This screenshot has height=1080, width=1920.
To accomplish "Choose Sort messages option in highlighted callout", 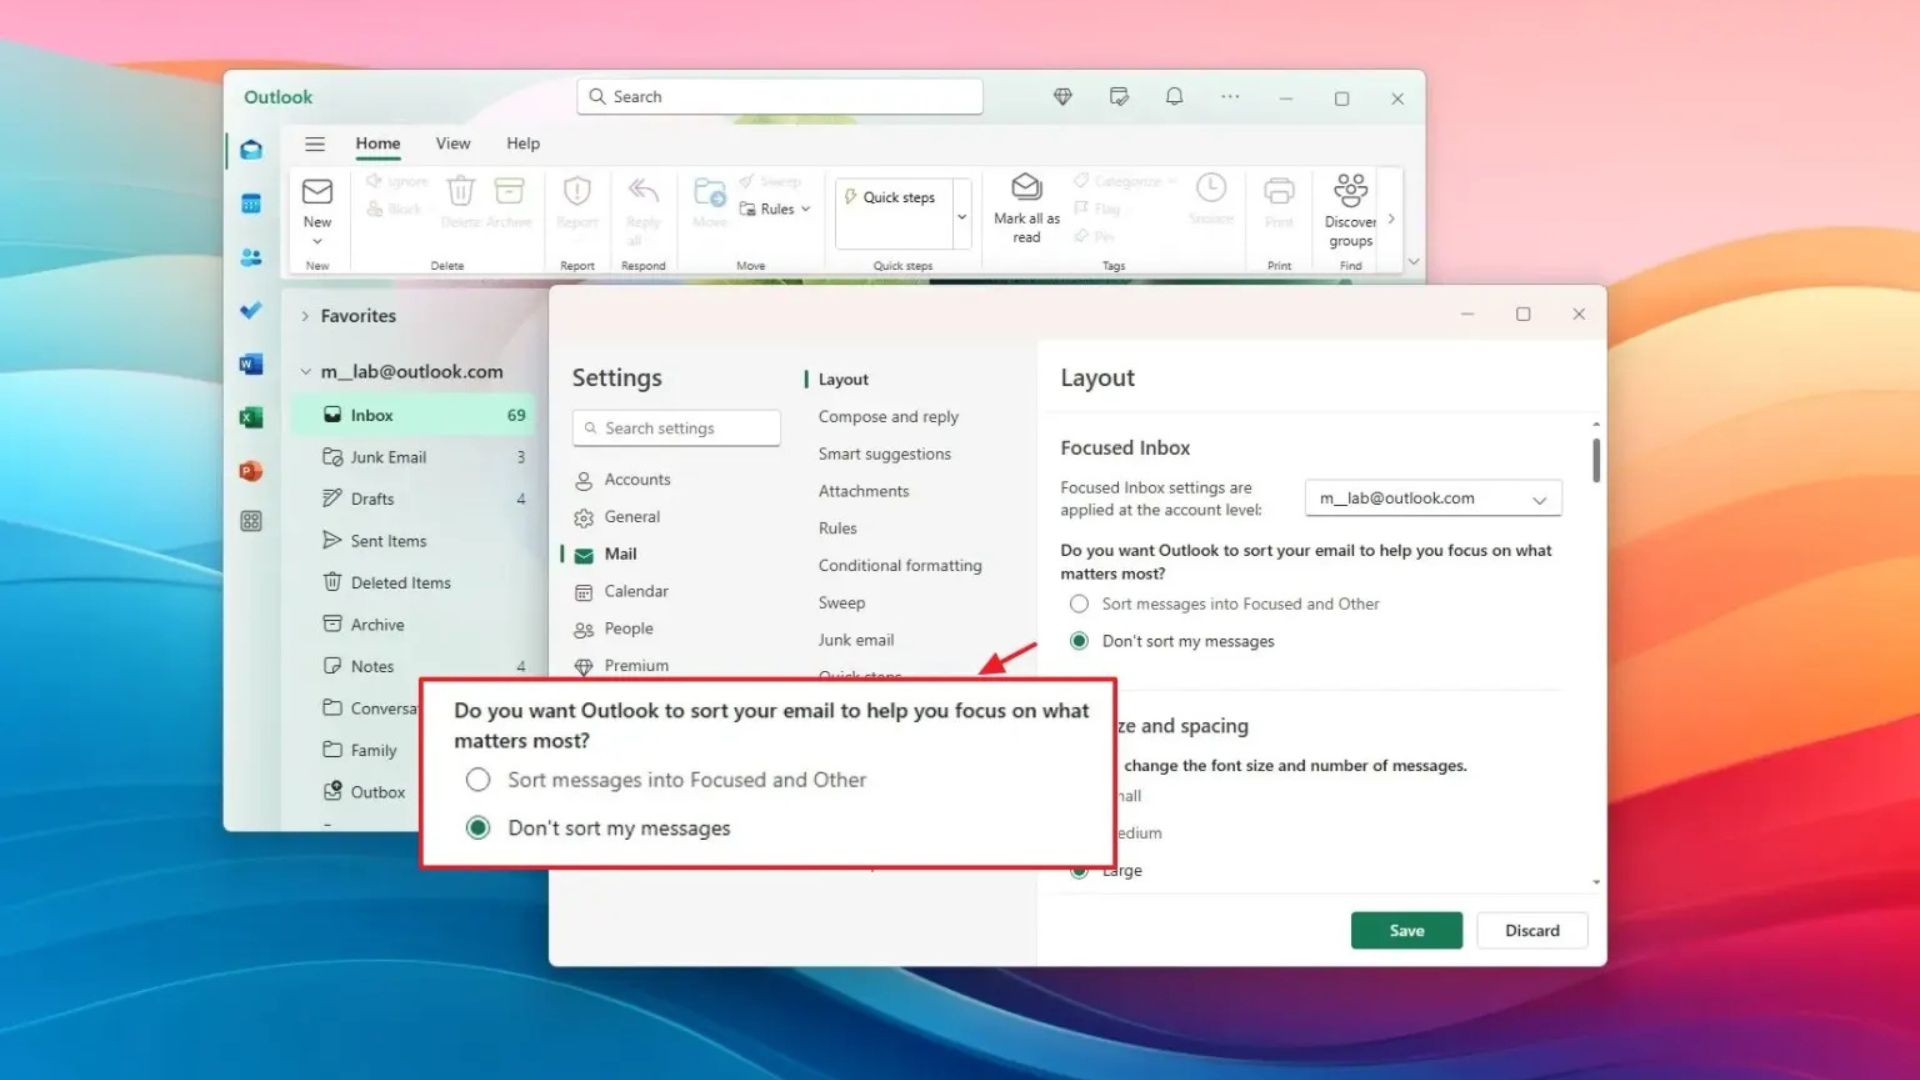I will coord(478,780).
